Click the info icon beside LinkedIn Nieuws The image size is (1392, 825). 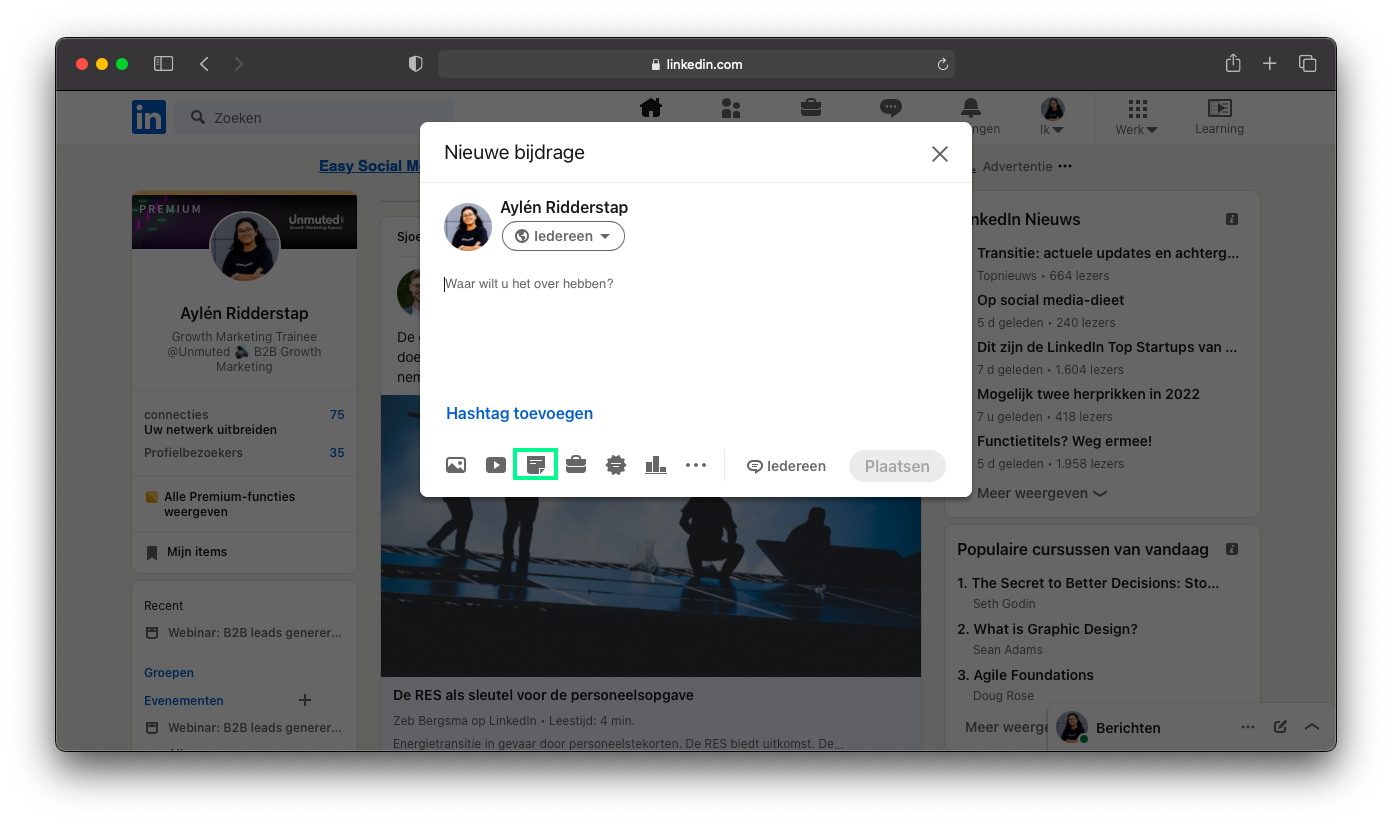tap(1232, 219)
